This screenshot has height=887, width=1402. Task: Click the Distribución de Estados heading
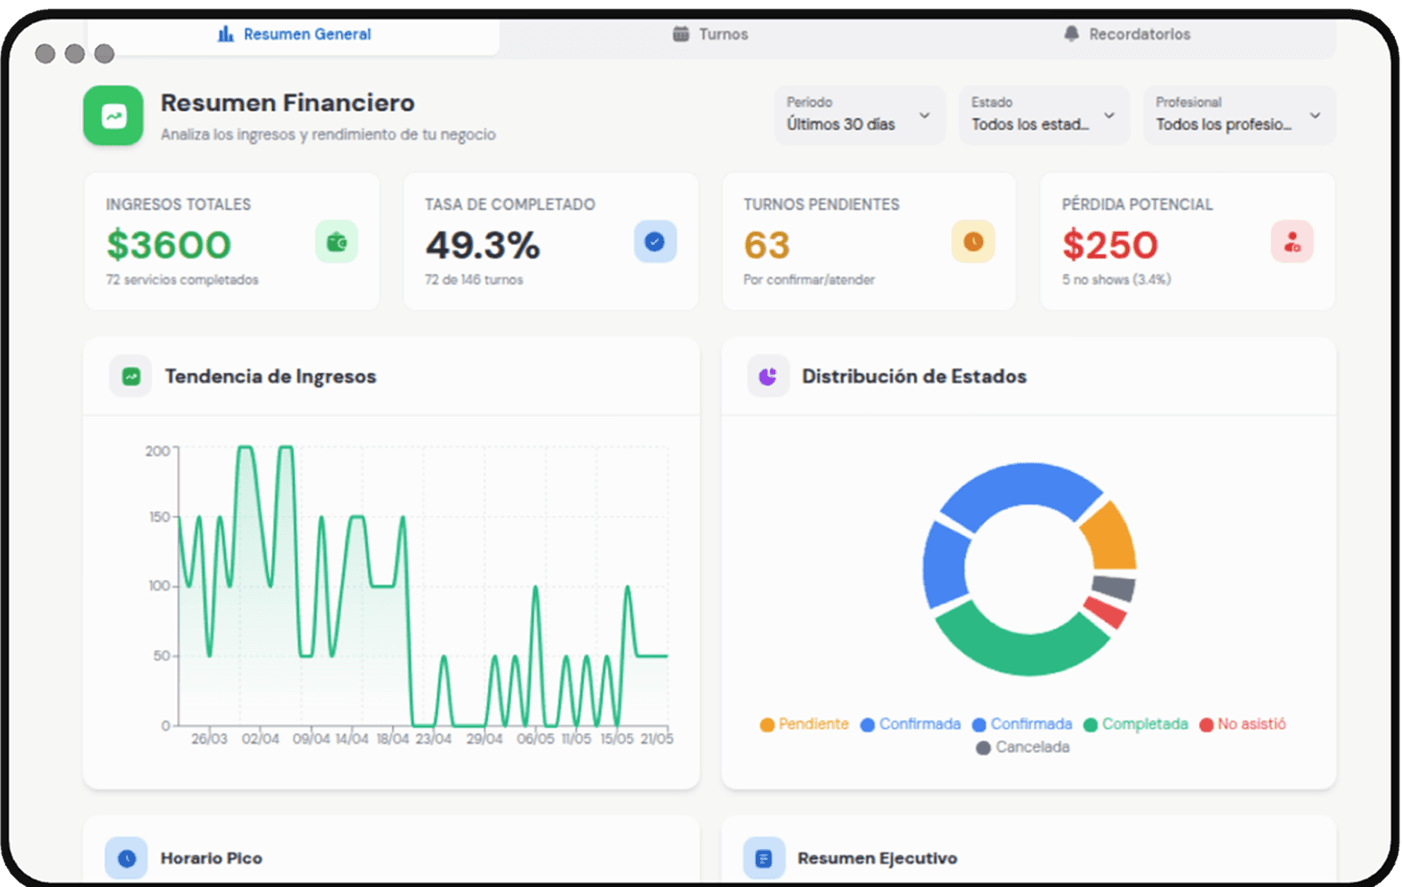tap(914, 377)
